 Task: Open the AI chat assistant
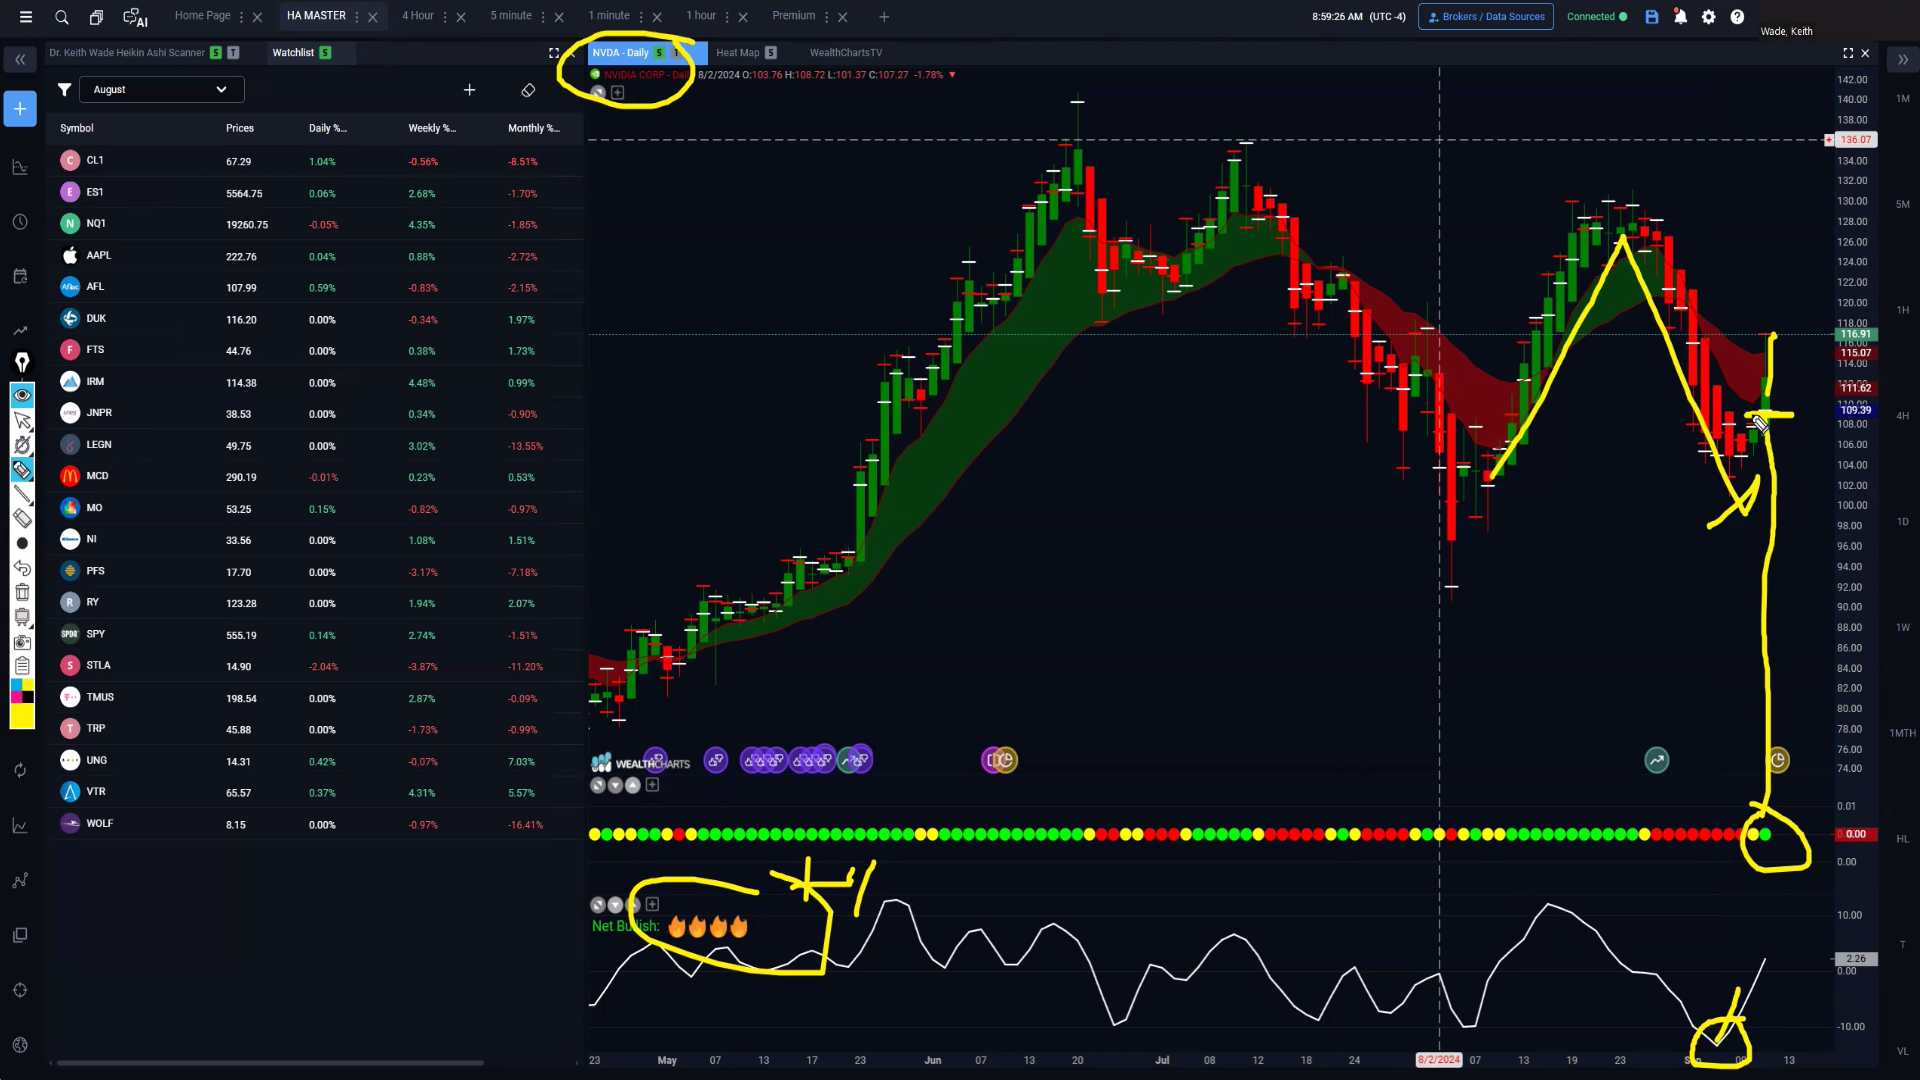coord(135,17)
